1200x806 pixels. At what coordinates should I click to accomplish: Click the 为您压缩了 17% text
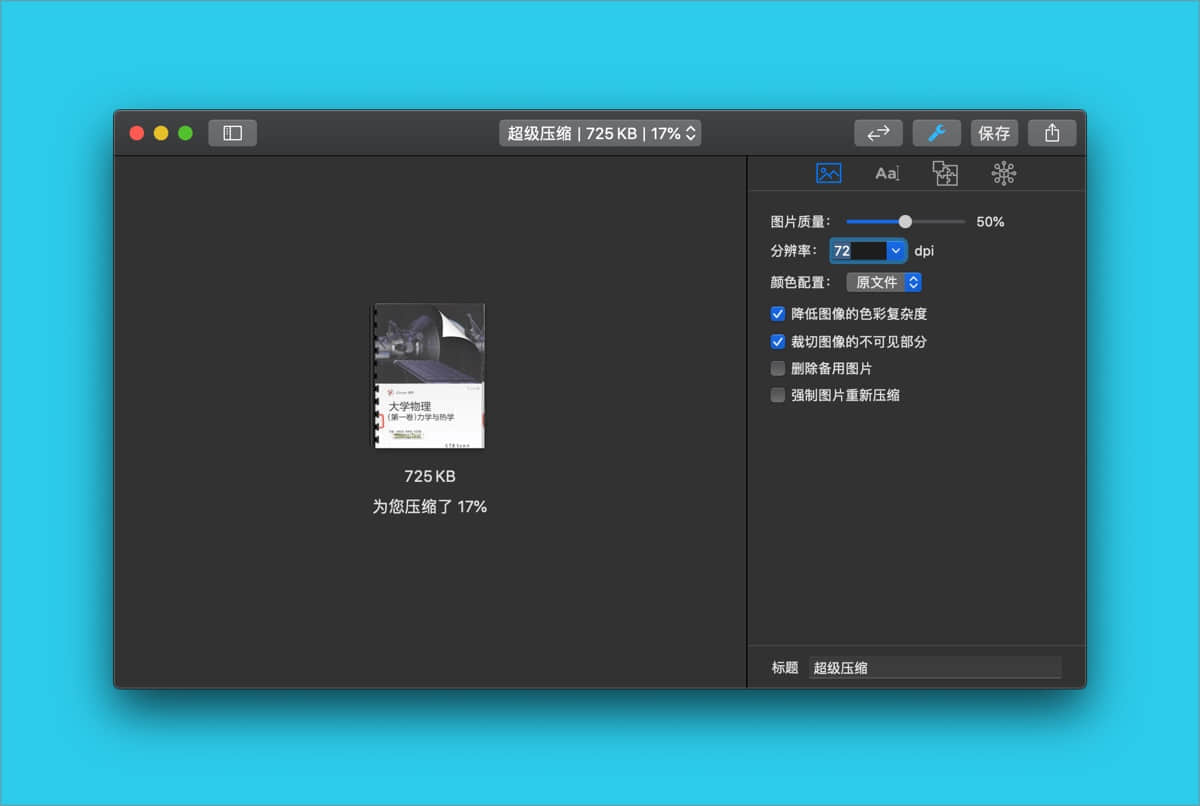click(430, 507)
